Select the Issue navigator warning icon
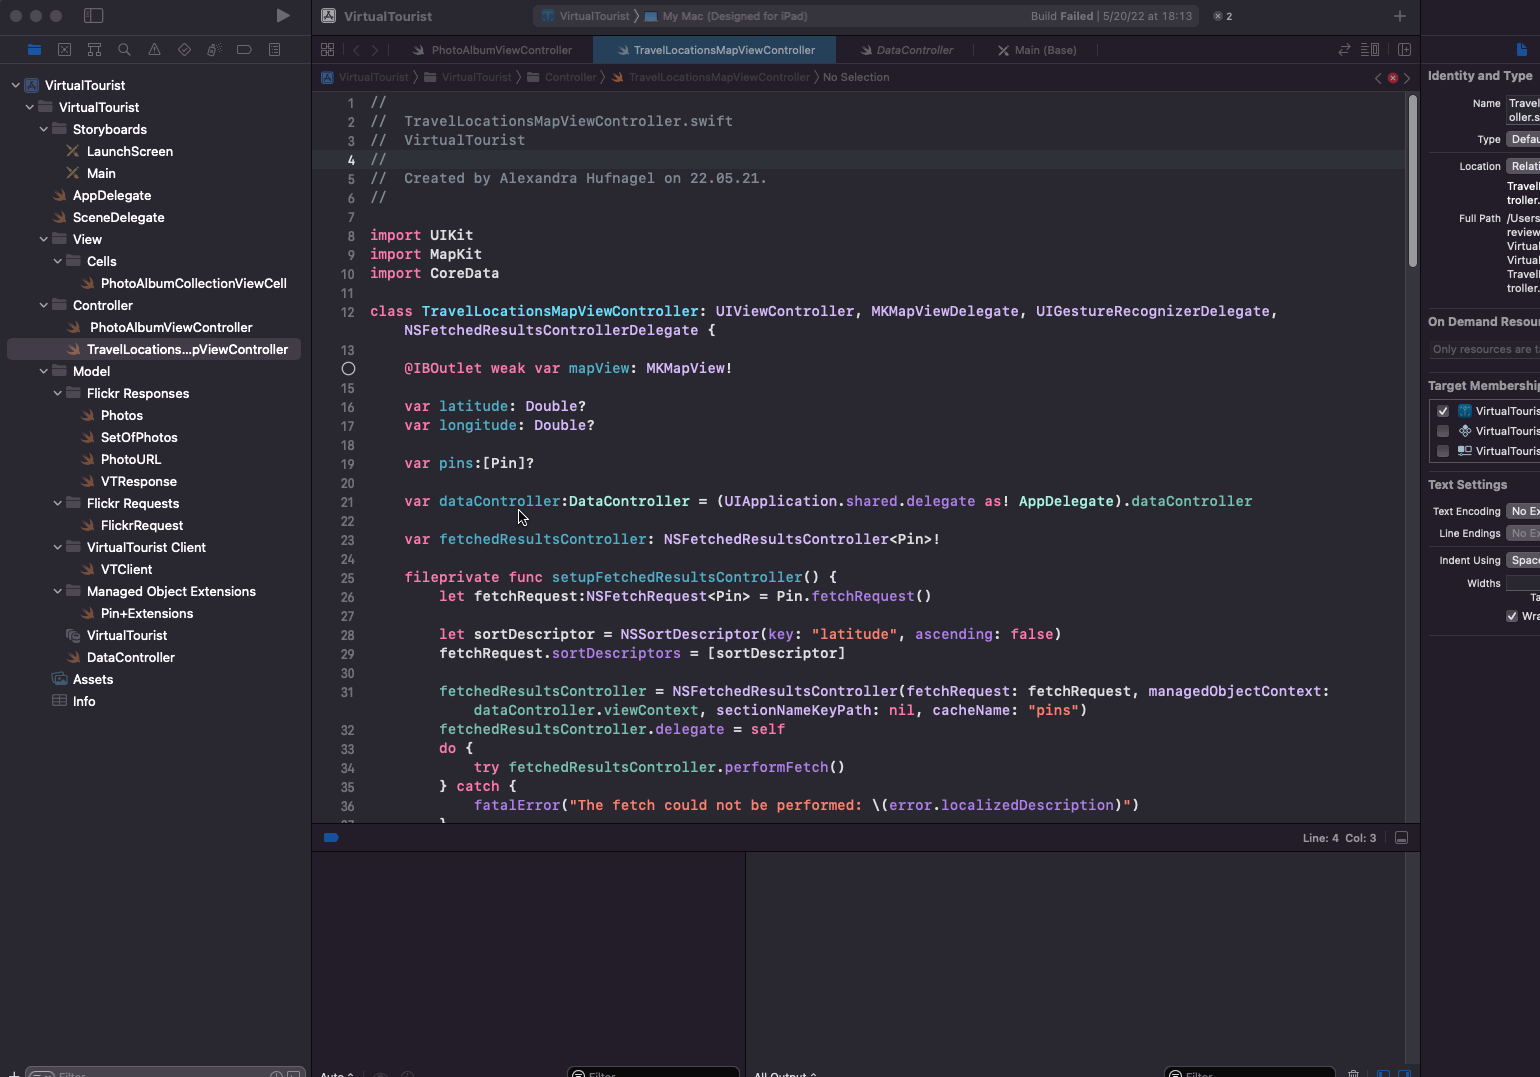This screenshot has height=1077, width=1540. click(153, 49)
